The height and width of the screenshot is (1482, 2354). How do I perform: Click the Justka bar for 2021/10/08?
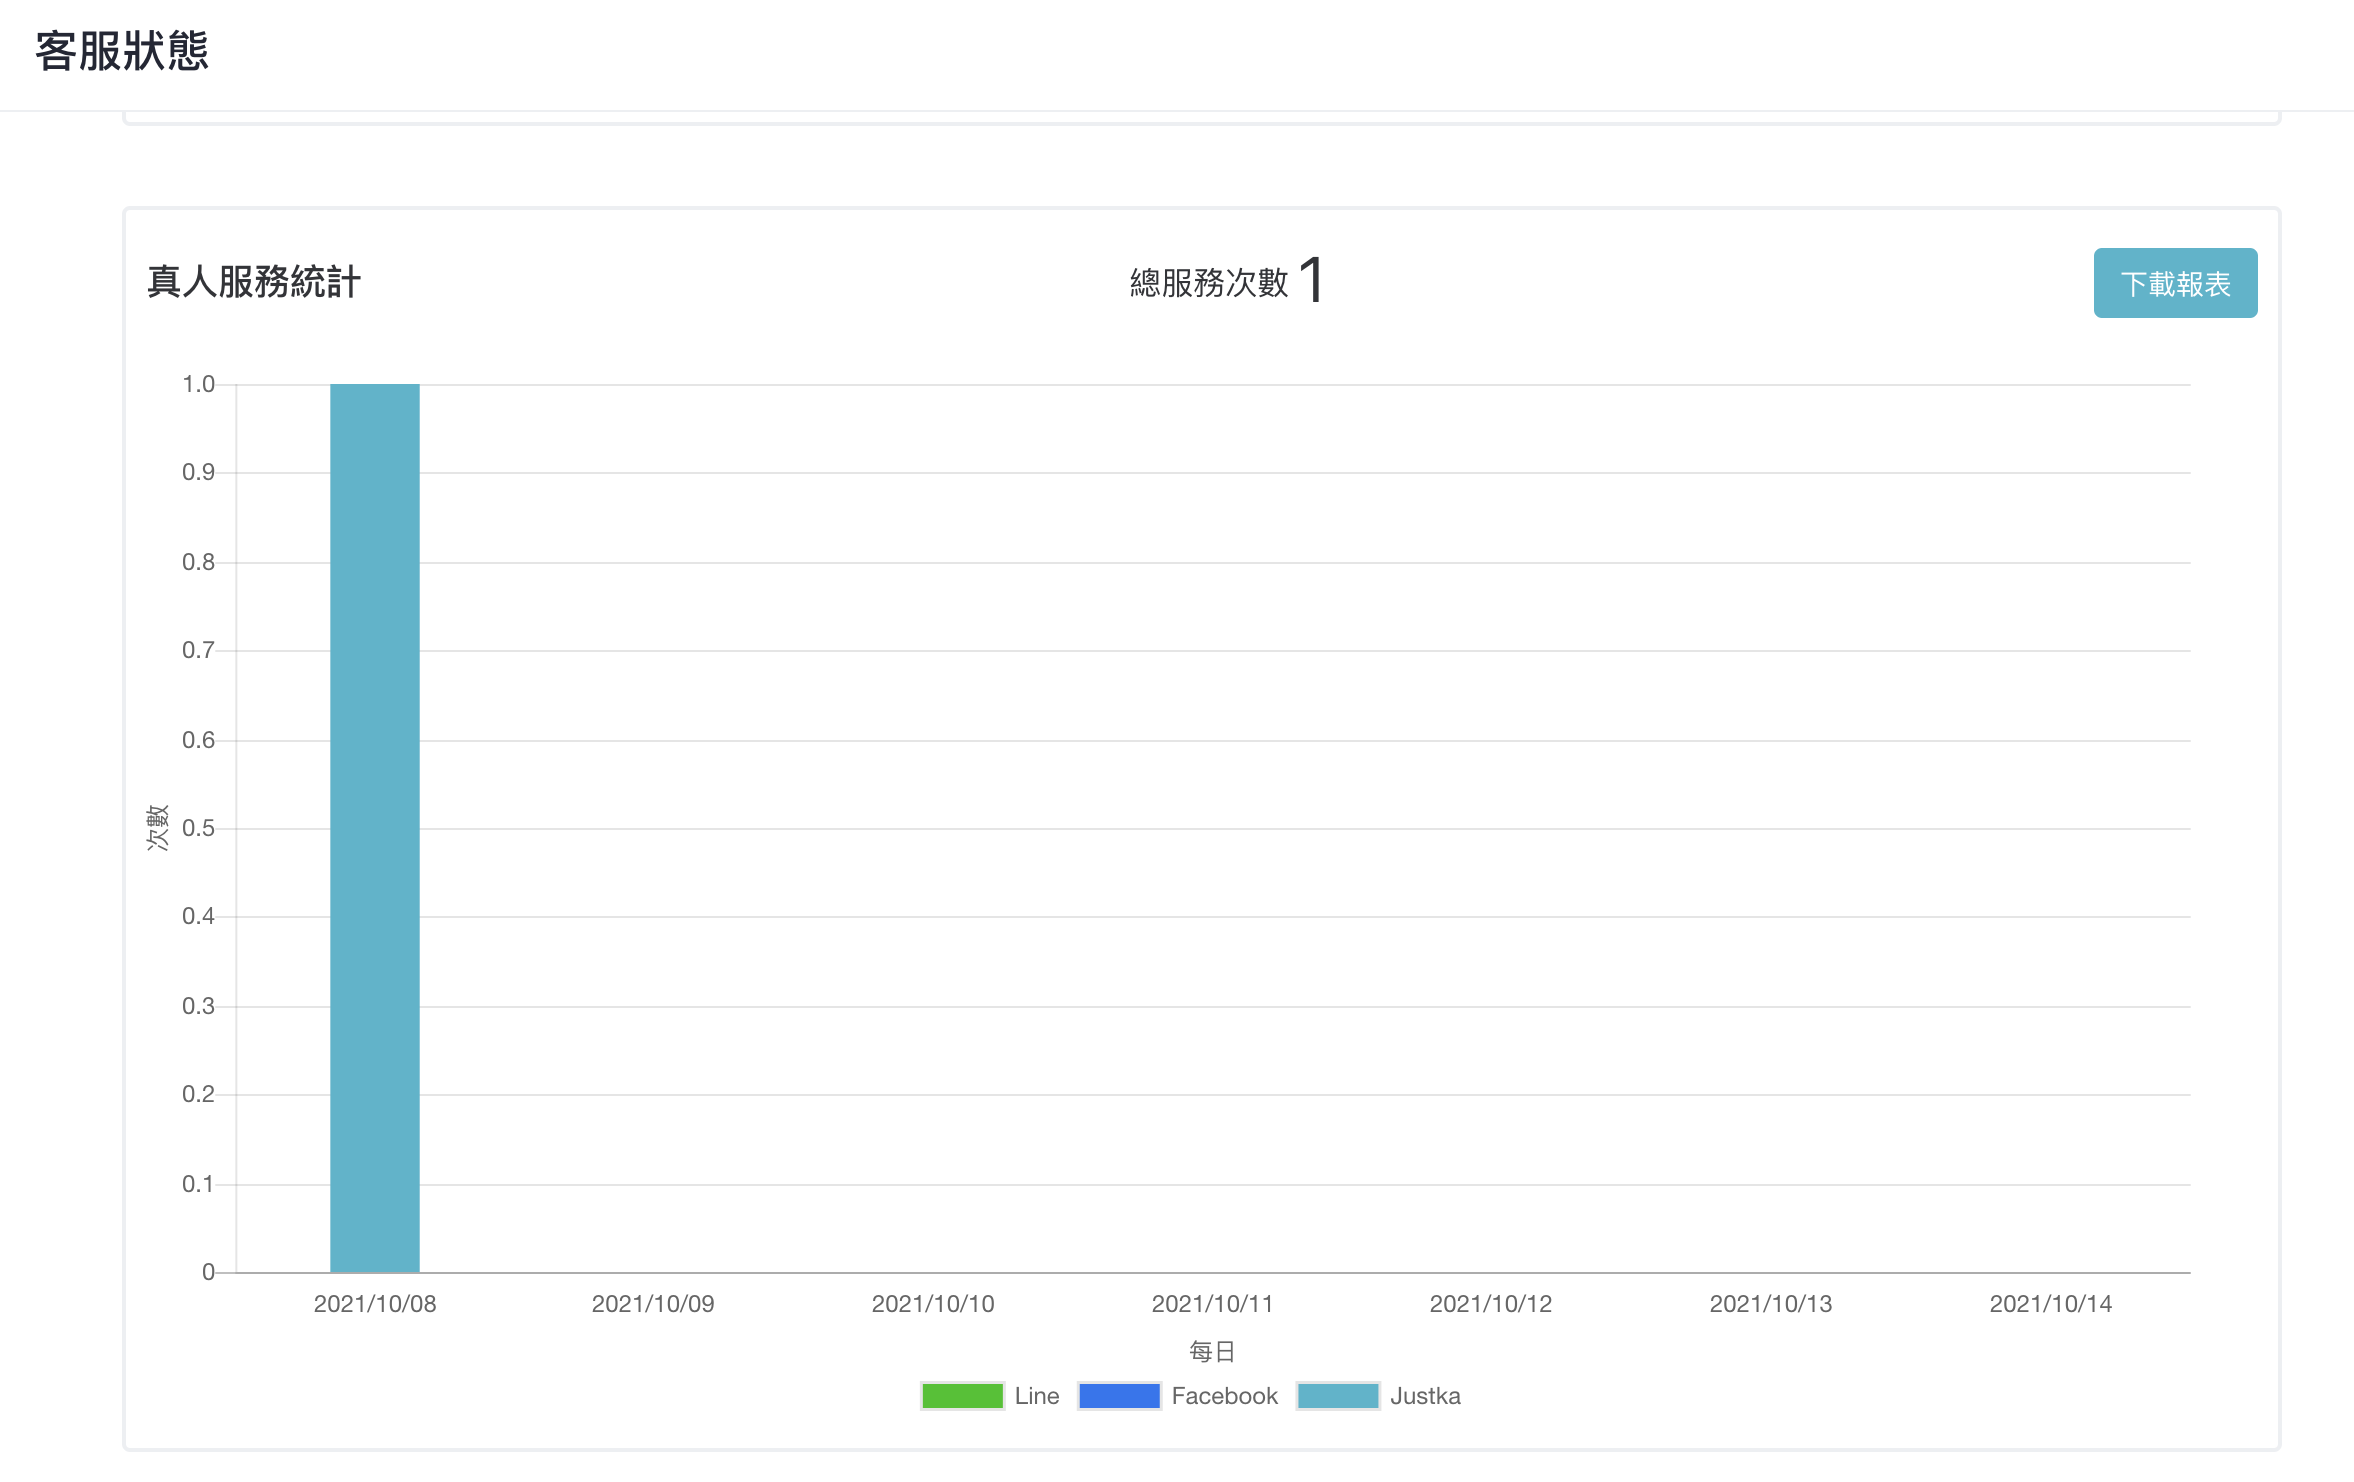click(x=375, y=828)
